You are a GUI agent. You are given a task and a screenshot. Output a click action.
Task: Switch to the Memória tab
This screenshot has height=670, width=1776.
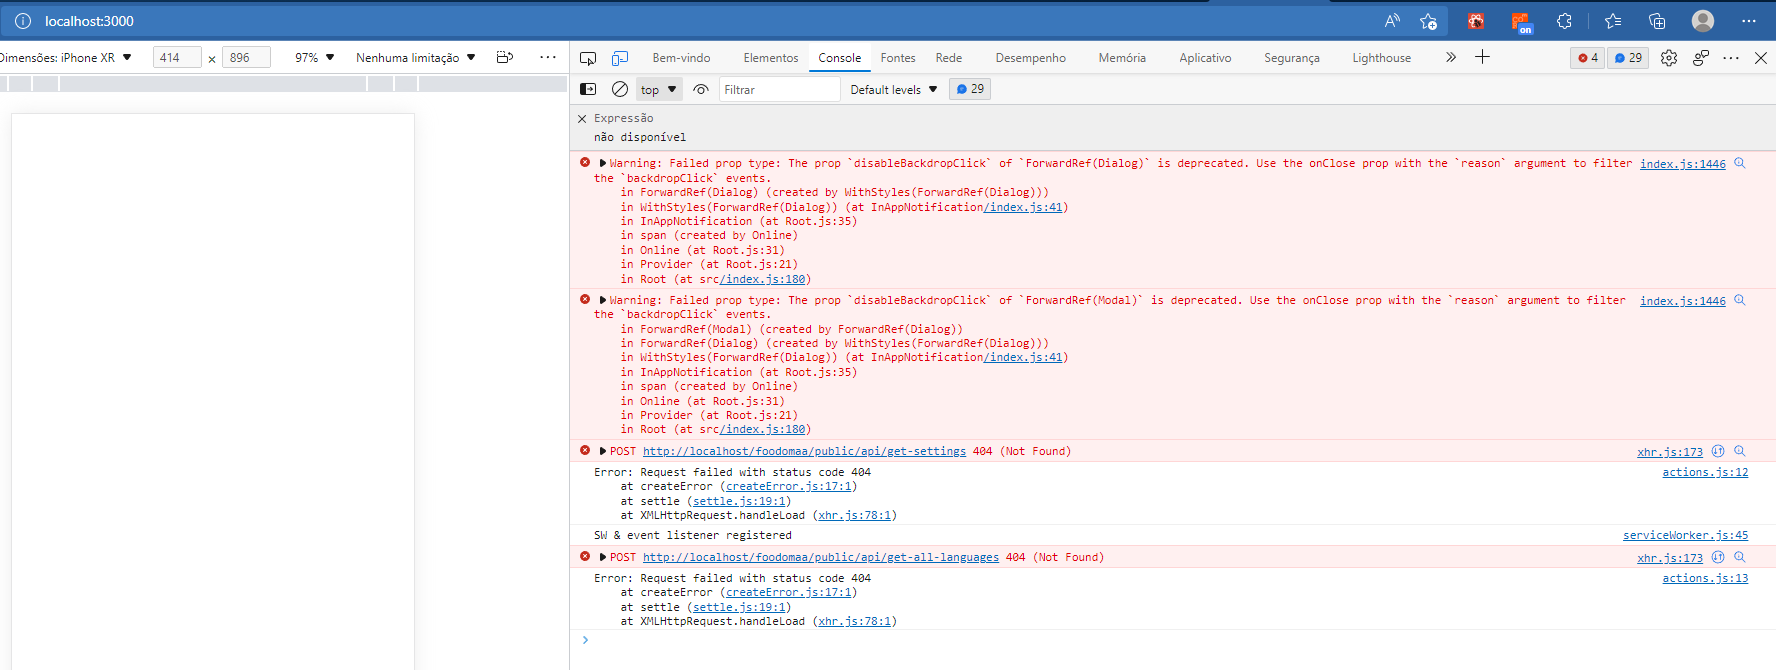(x=1122, y=58)
